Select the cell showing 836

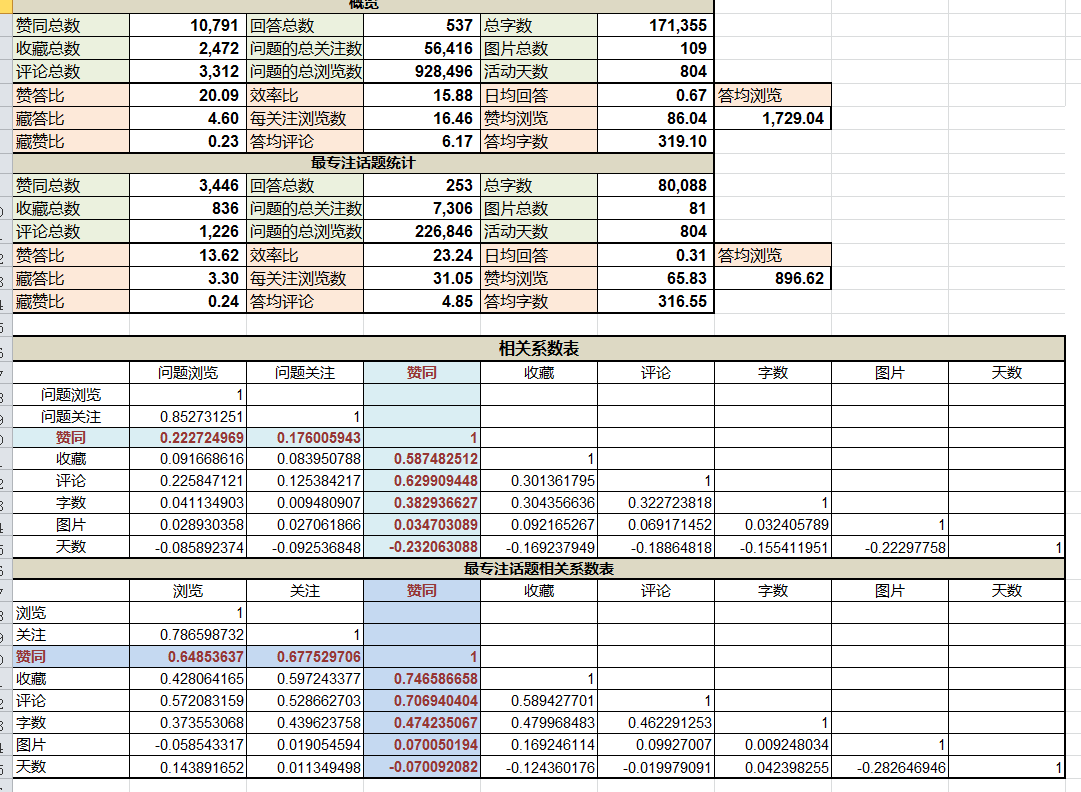coord(188,208)
